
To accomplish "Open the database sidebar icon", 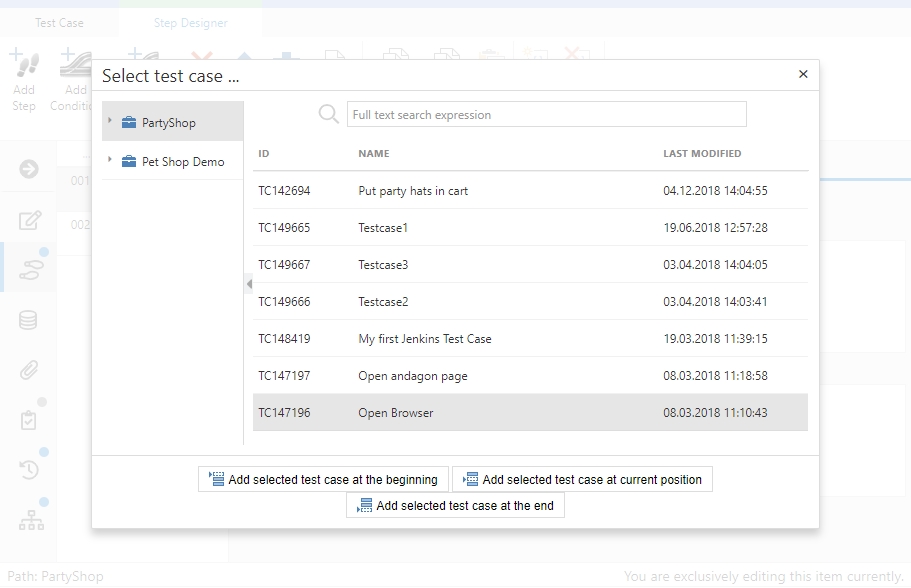I will tap(29, 320).
